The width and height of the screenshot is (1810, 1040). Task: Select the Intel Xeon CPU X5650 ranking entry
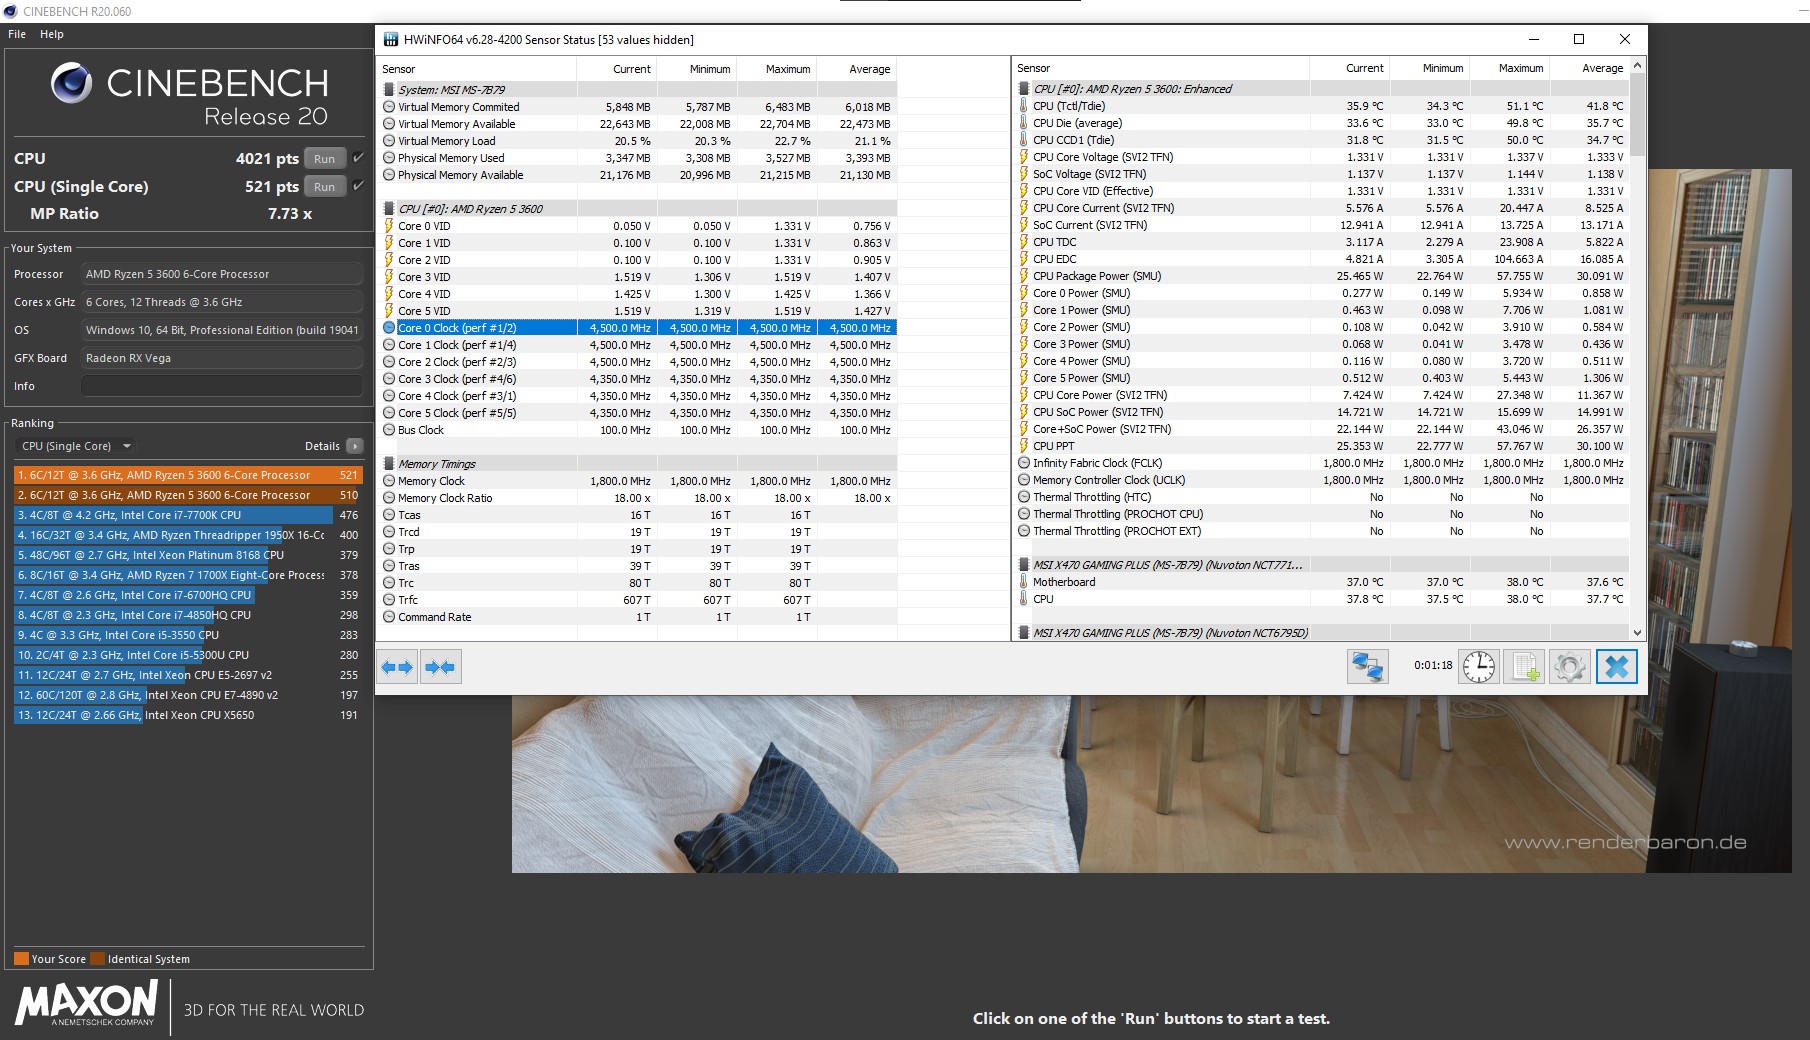(188, 715)
